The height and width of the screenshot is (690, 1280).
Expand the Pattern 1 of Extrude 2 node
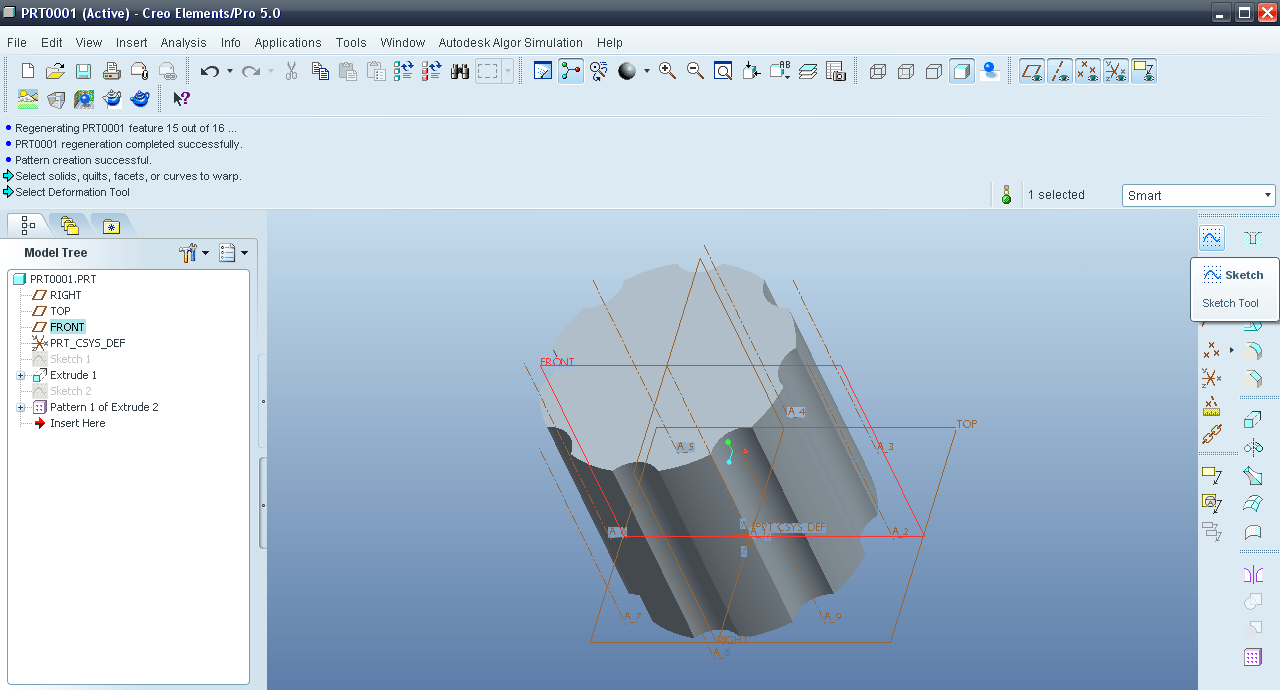coord(20,407)
